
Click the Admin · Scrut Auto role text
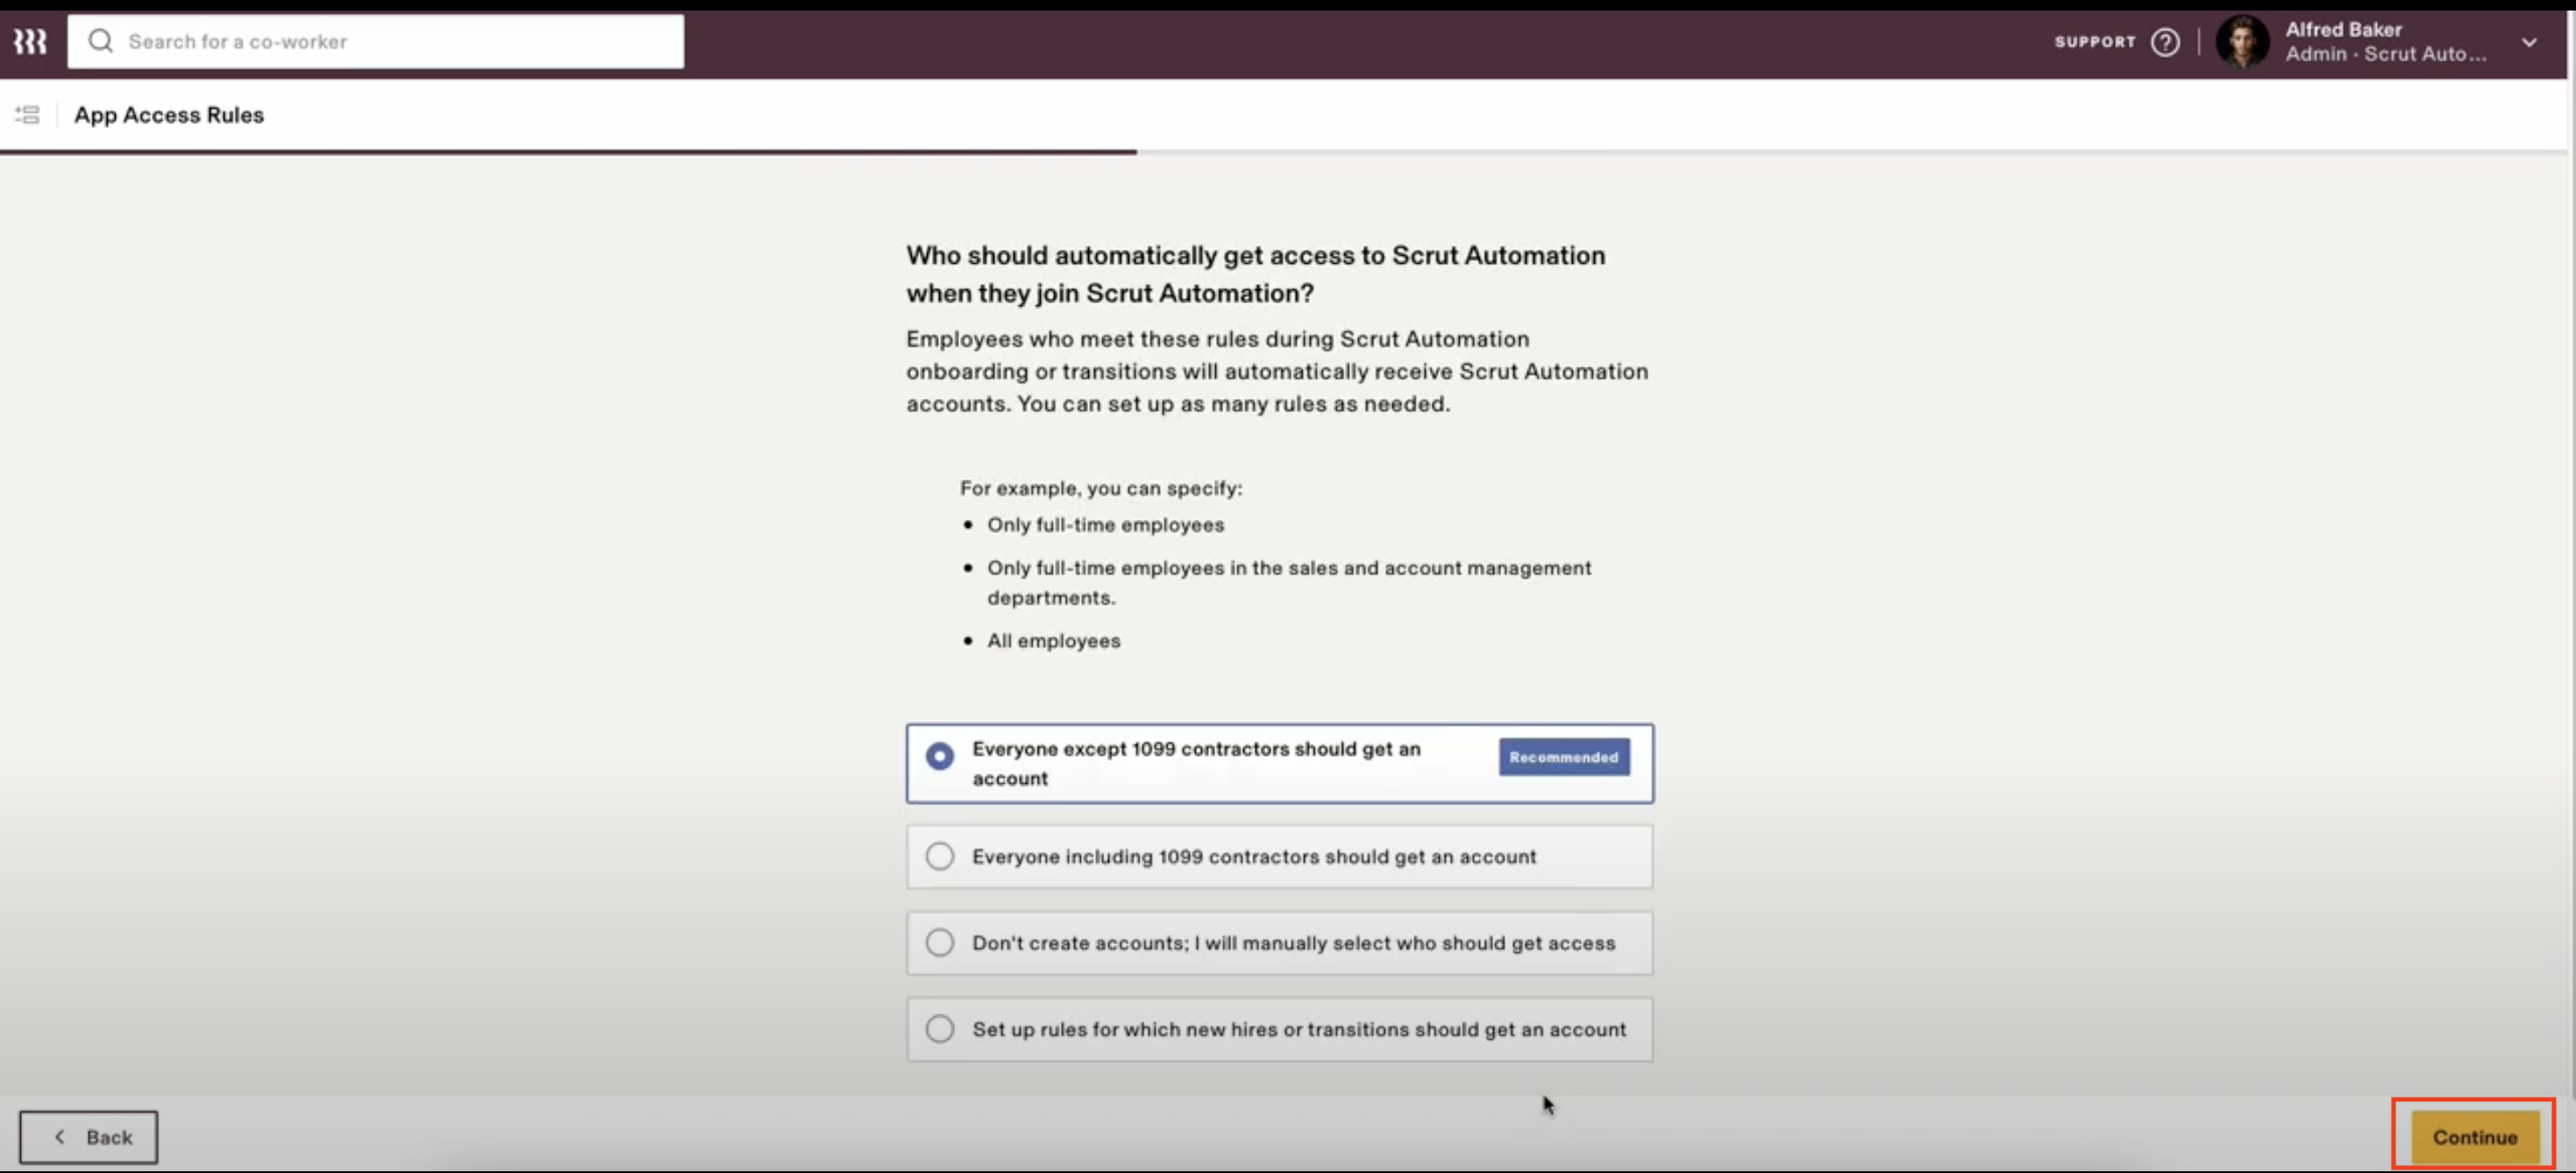tap(2385, 55)
